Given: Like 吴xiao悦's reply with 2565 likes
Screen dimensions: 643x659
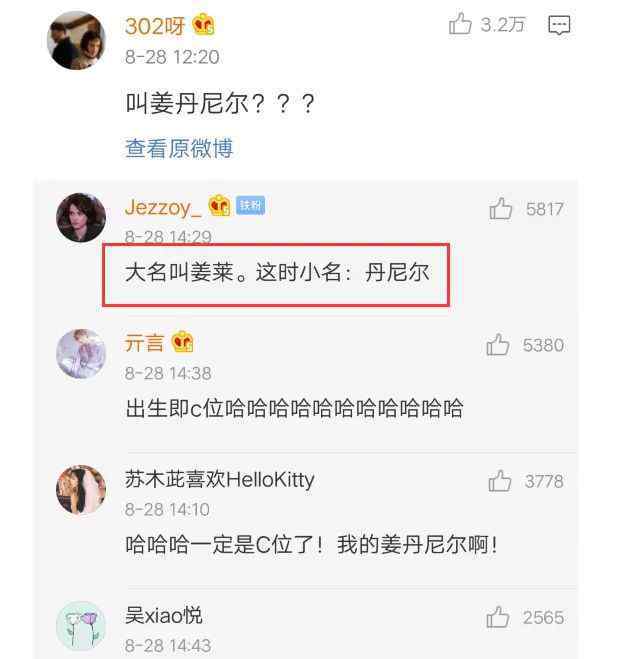Looking at the screenshot, I should (x=498, y=617).
